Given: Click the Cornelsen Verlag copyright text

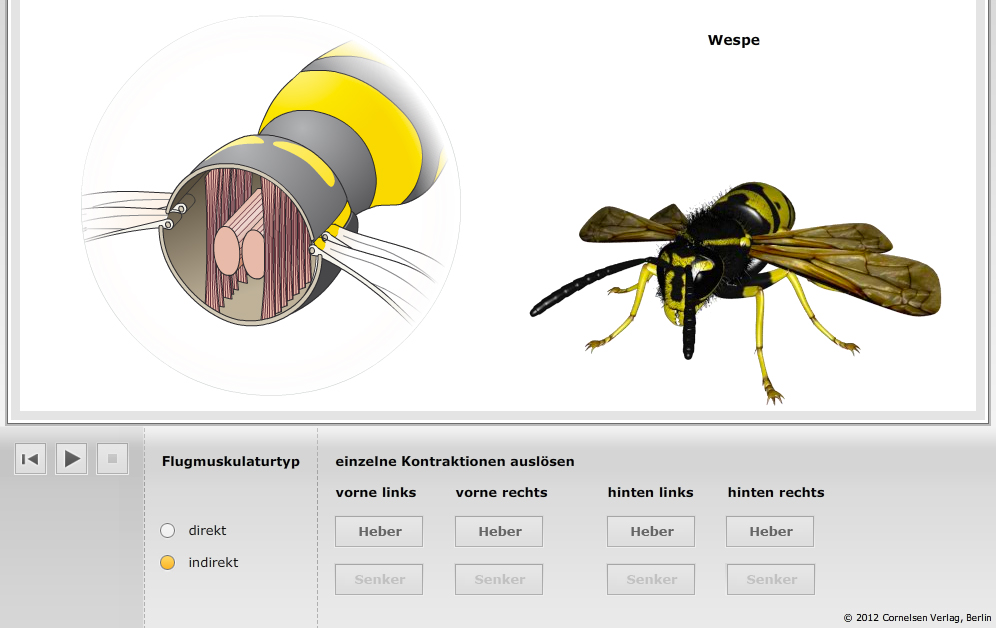Looking at the screenshot, I should tap(917, 618).
